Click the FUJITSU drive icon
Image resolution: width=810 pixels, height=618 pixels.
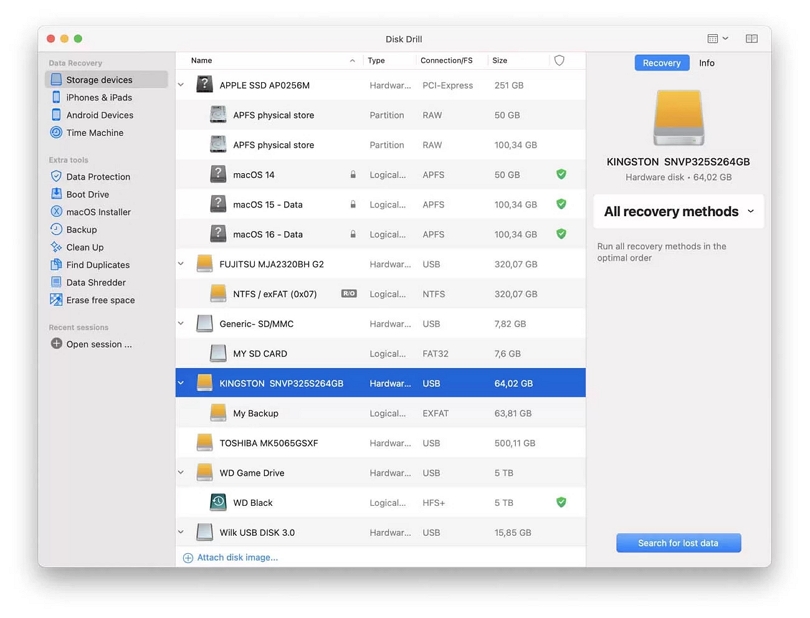click(205, 264)
